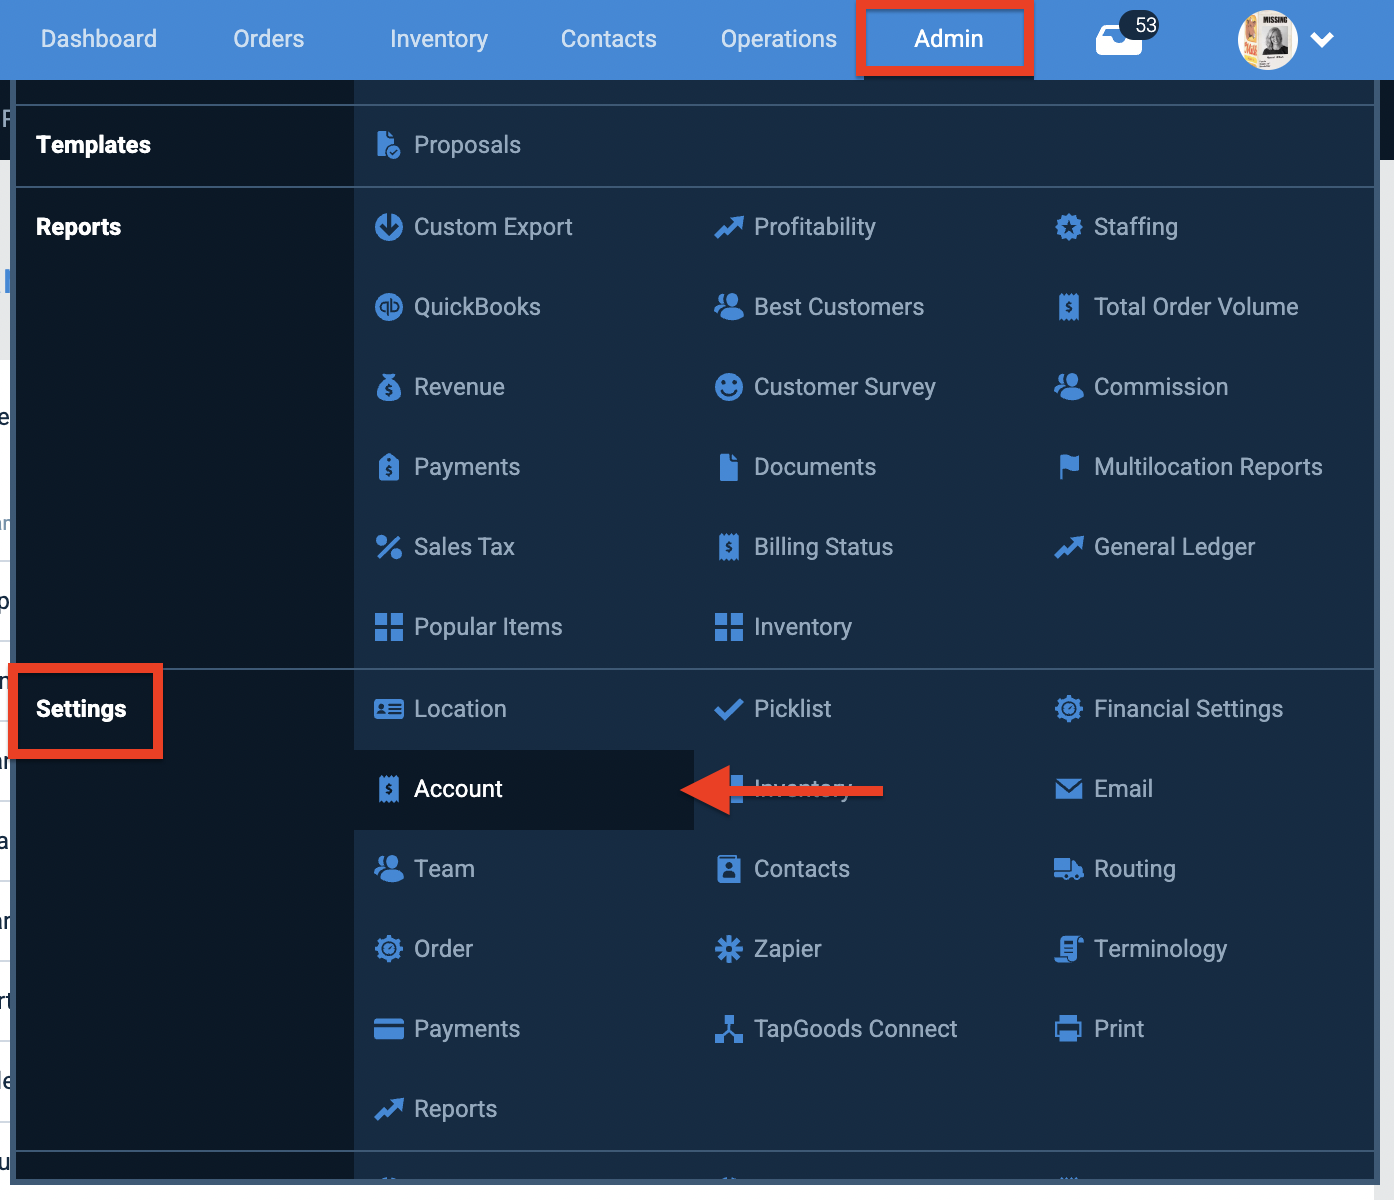
Task: Click the Popular Items grid icon
Action: (x=388, y=627)
